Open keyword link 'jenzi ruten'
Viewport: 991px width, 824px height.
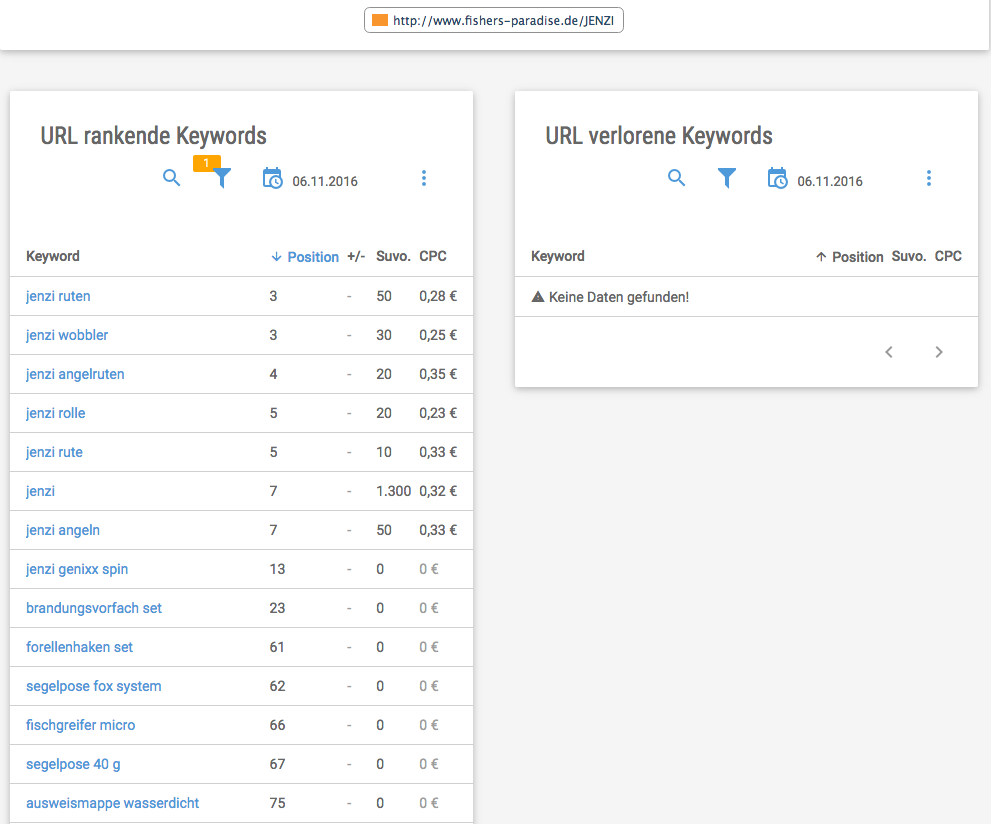point(58,296)
